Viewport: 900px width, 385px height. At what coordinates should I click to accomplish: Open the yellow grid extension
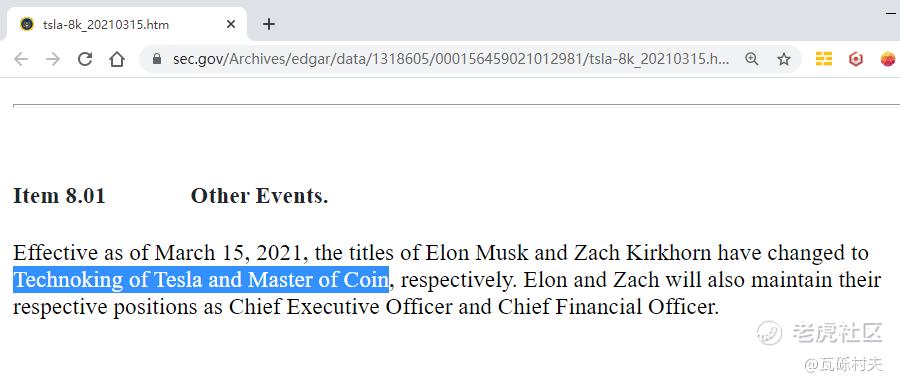tap(824, 59)
